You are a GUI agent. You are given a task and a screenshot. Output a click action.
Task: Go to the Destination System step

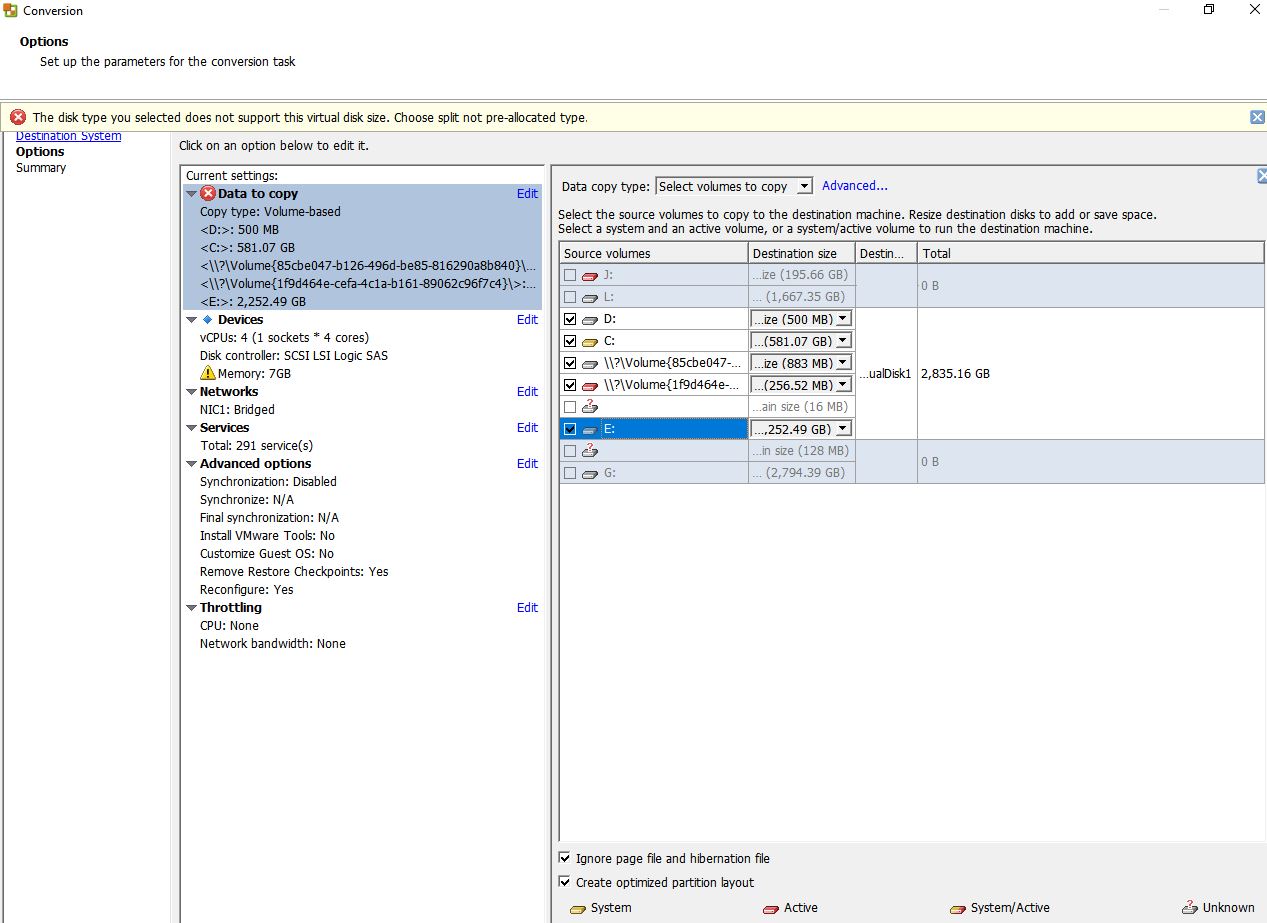(x=68, y=136)
